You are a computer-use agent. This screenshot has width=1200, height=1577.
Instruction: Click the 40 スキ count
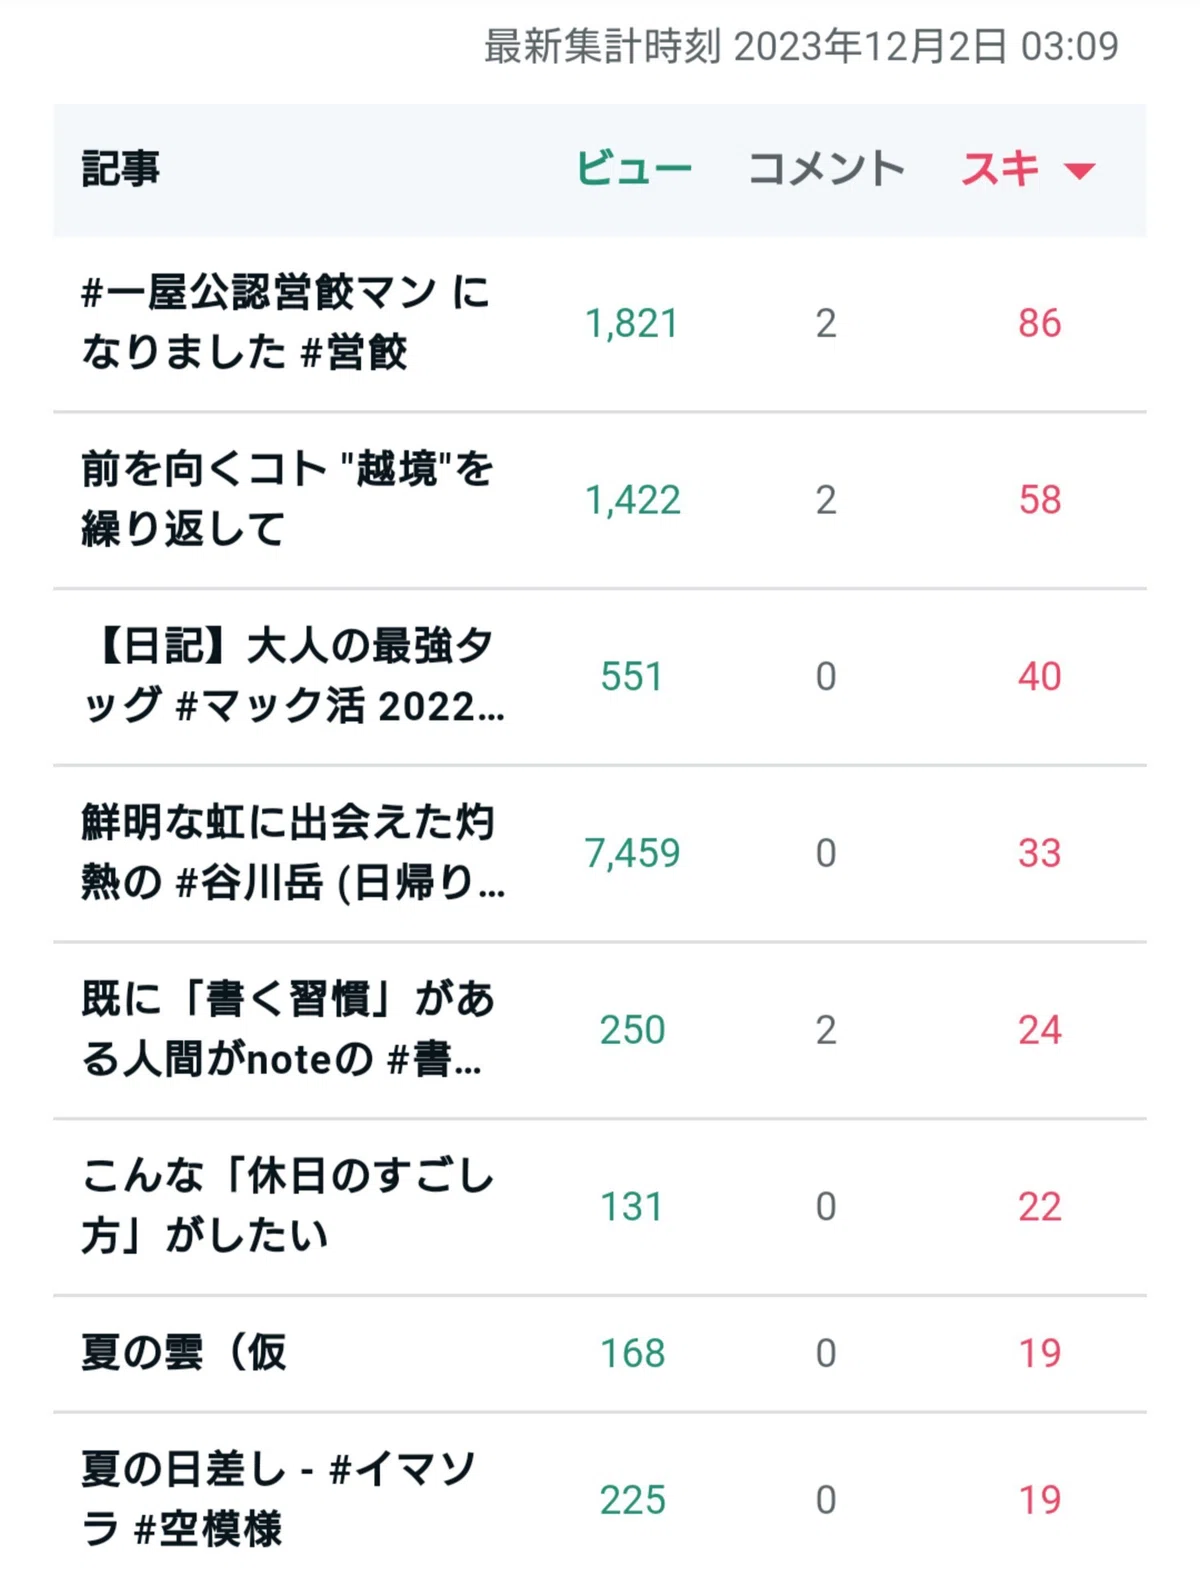point(1040,676)
